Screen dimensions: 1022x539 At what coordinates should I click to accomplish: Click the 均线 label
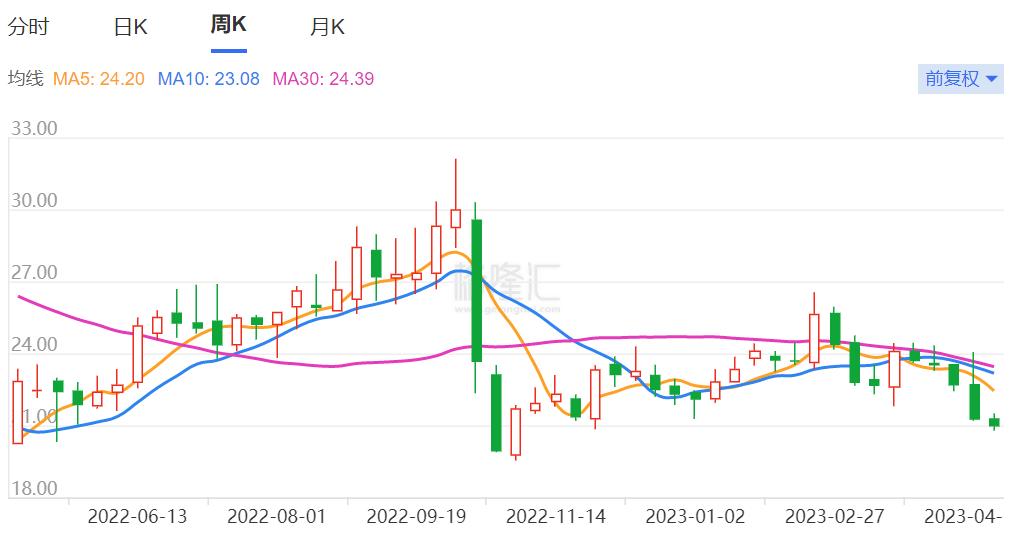point(25,79)
